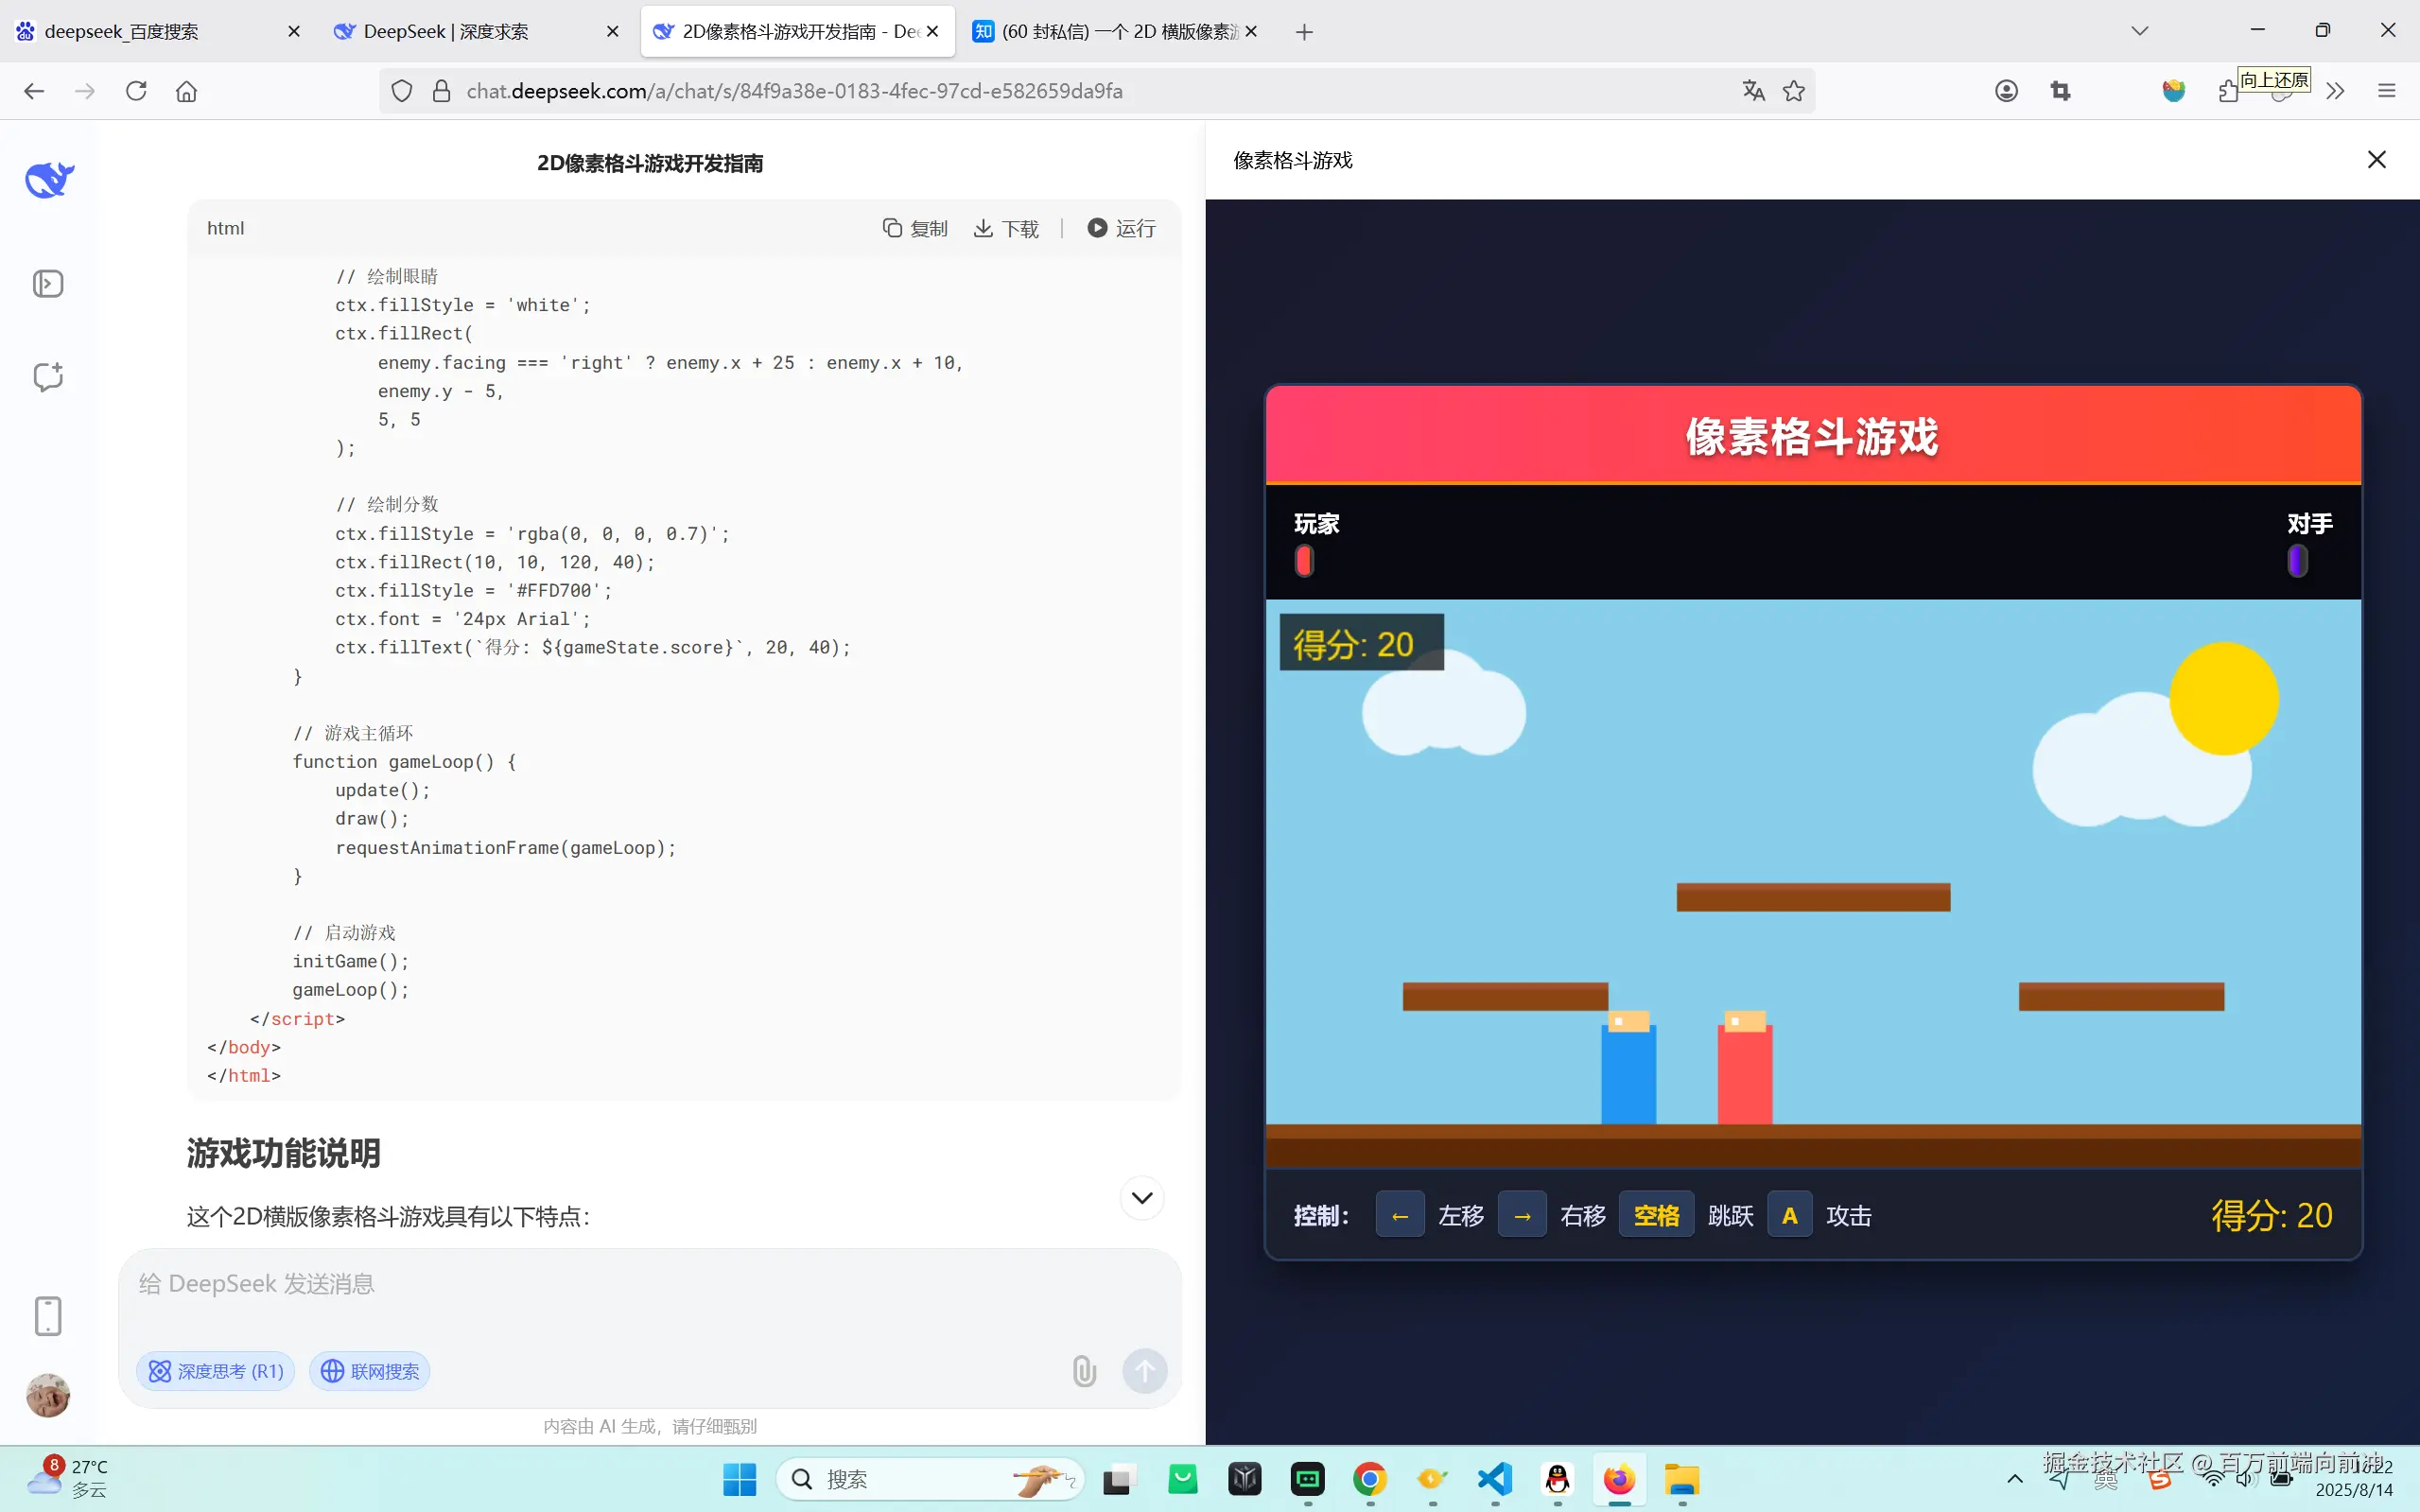This screenshot has height=1512, width=2420.
Task: Open the DeepSeek mobile app icon
Action: coord(48,1316)
